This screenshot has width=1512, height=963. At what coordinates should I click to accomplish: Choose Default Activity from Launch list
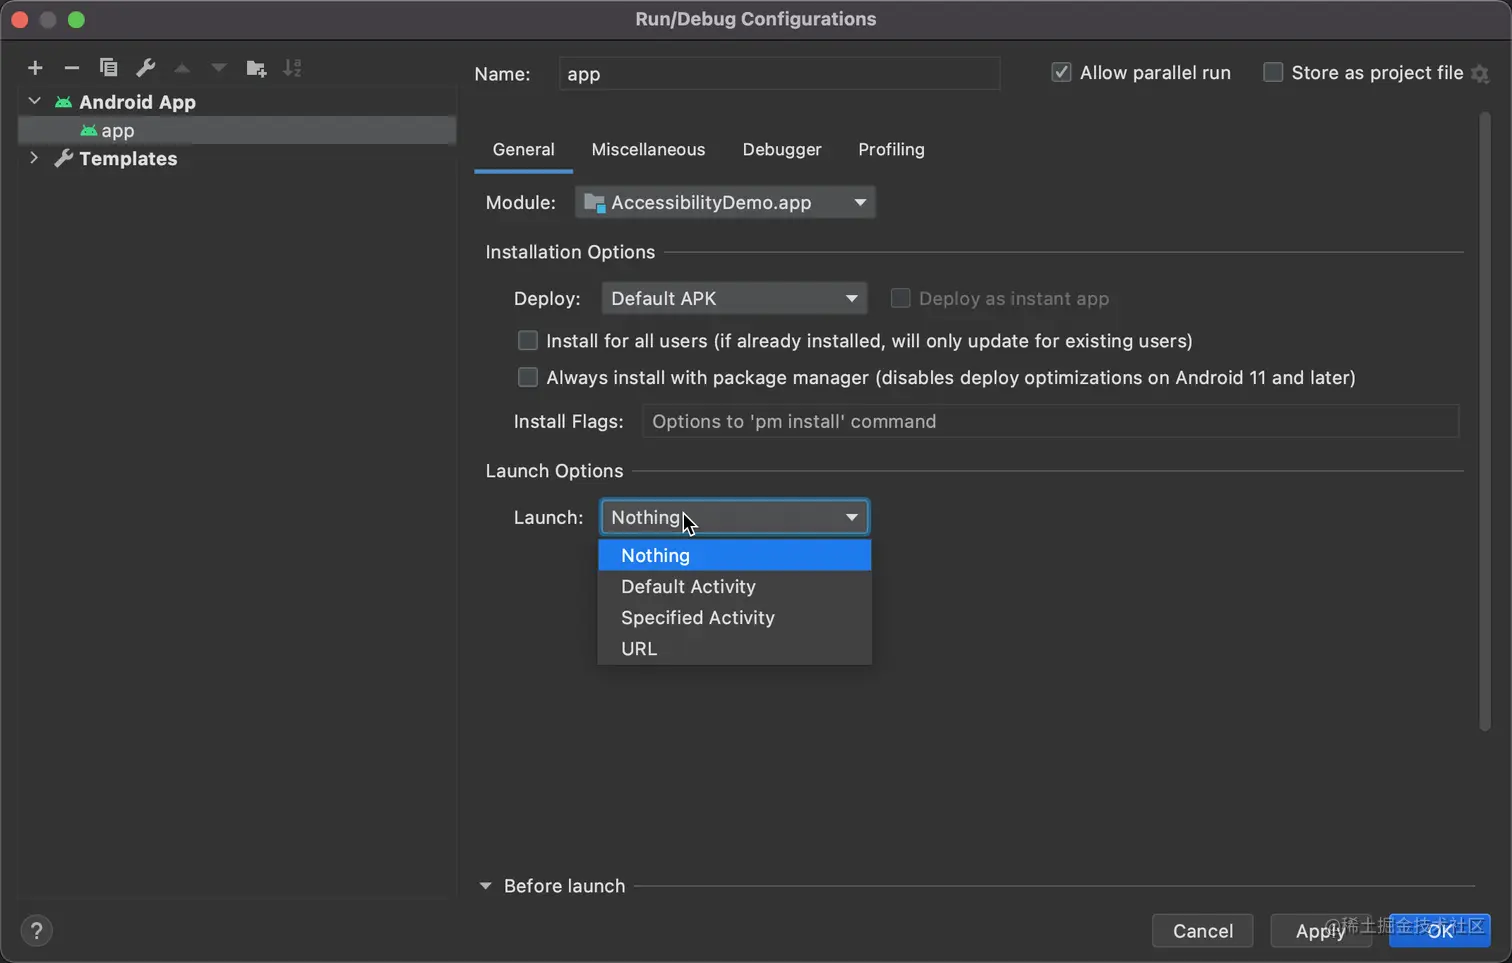click(x=734, y=587)
